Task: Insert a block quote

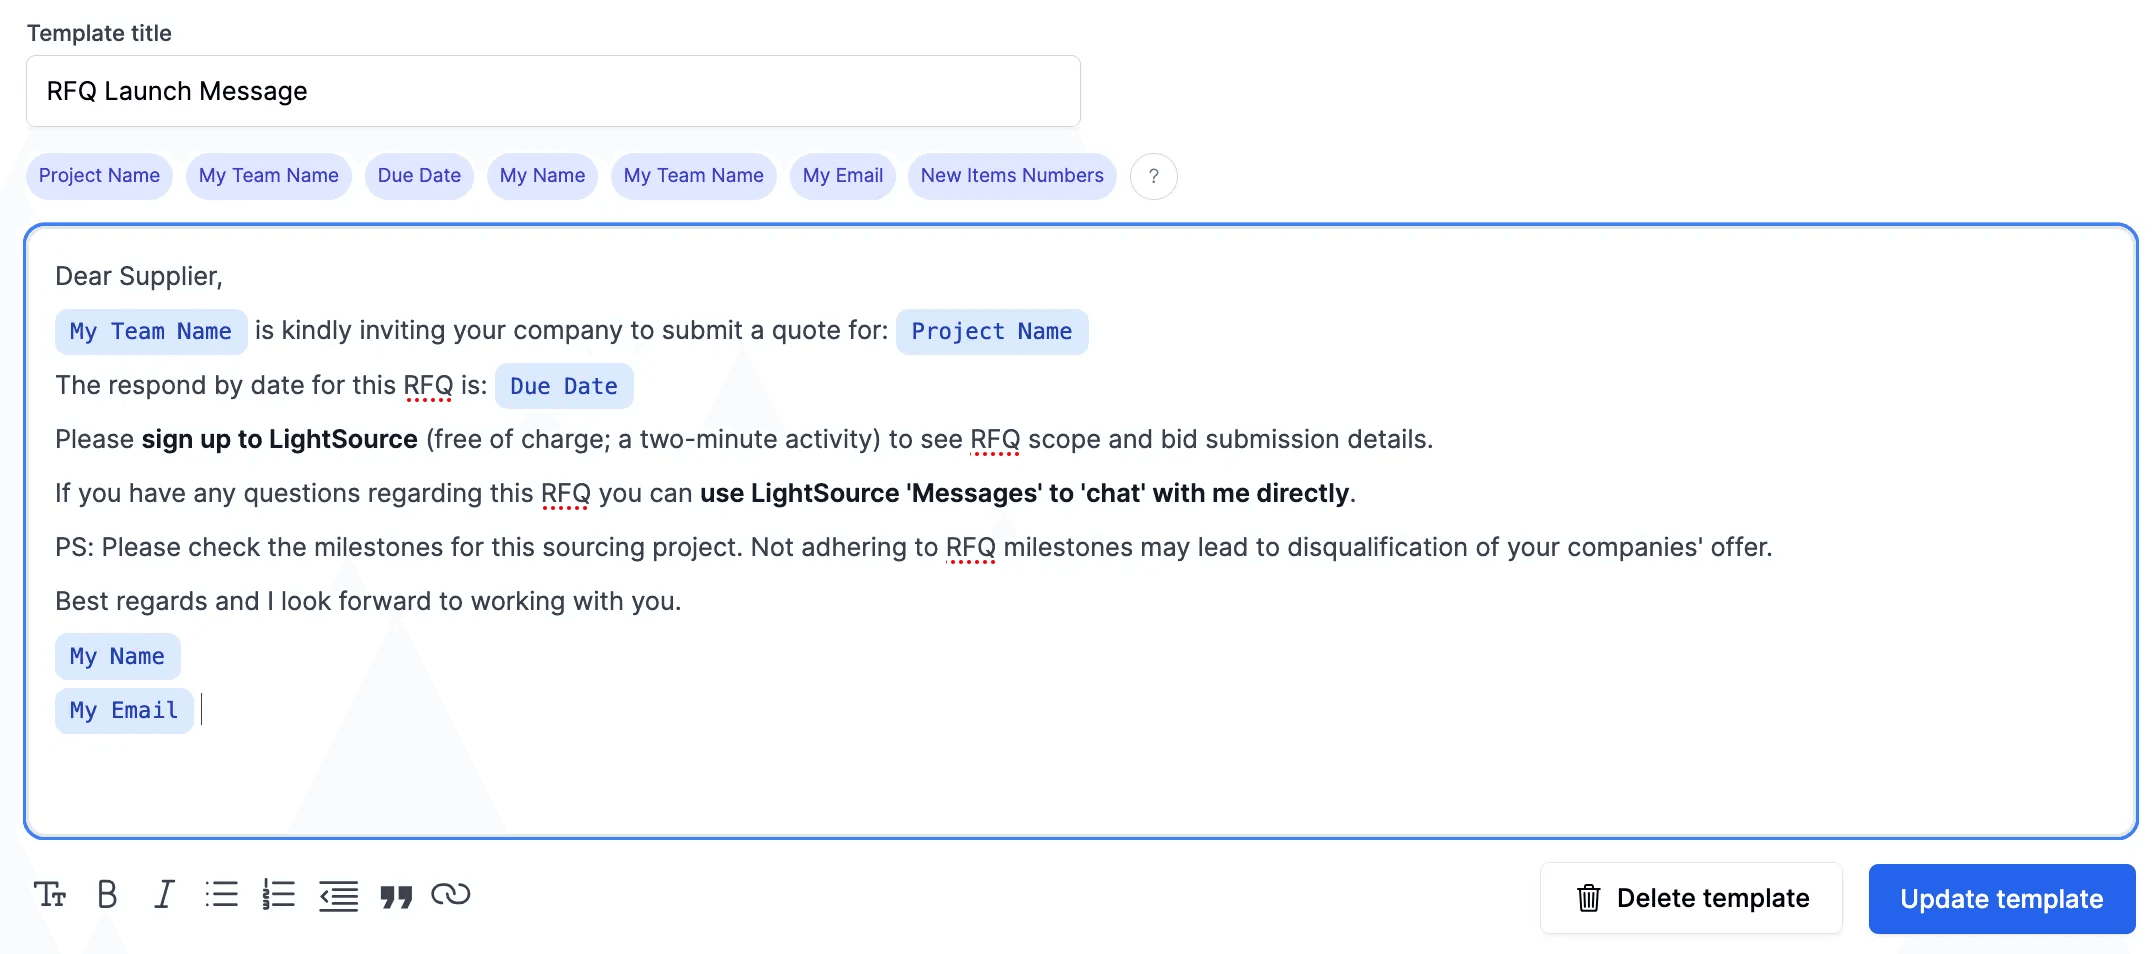Action: pos(396,896)
